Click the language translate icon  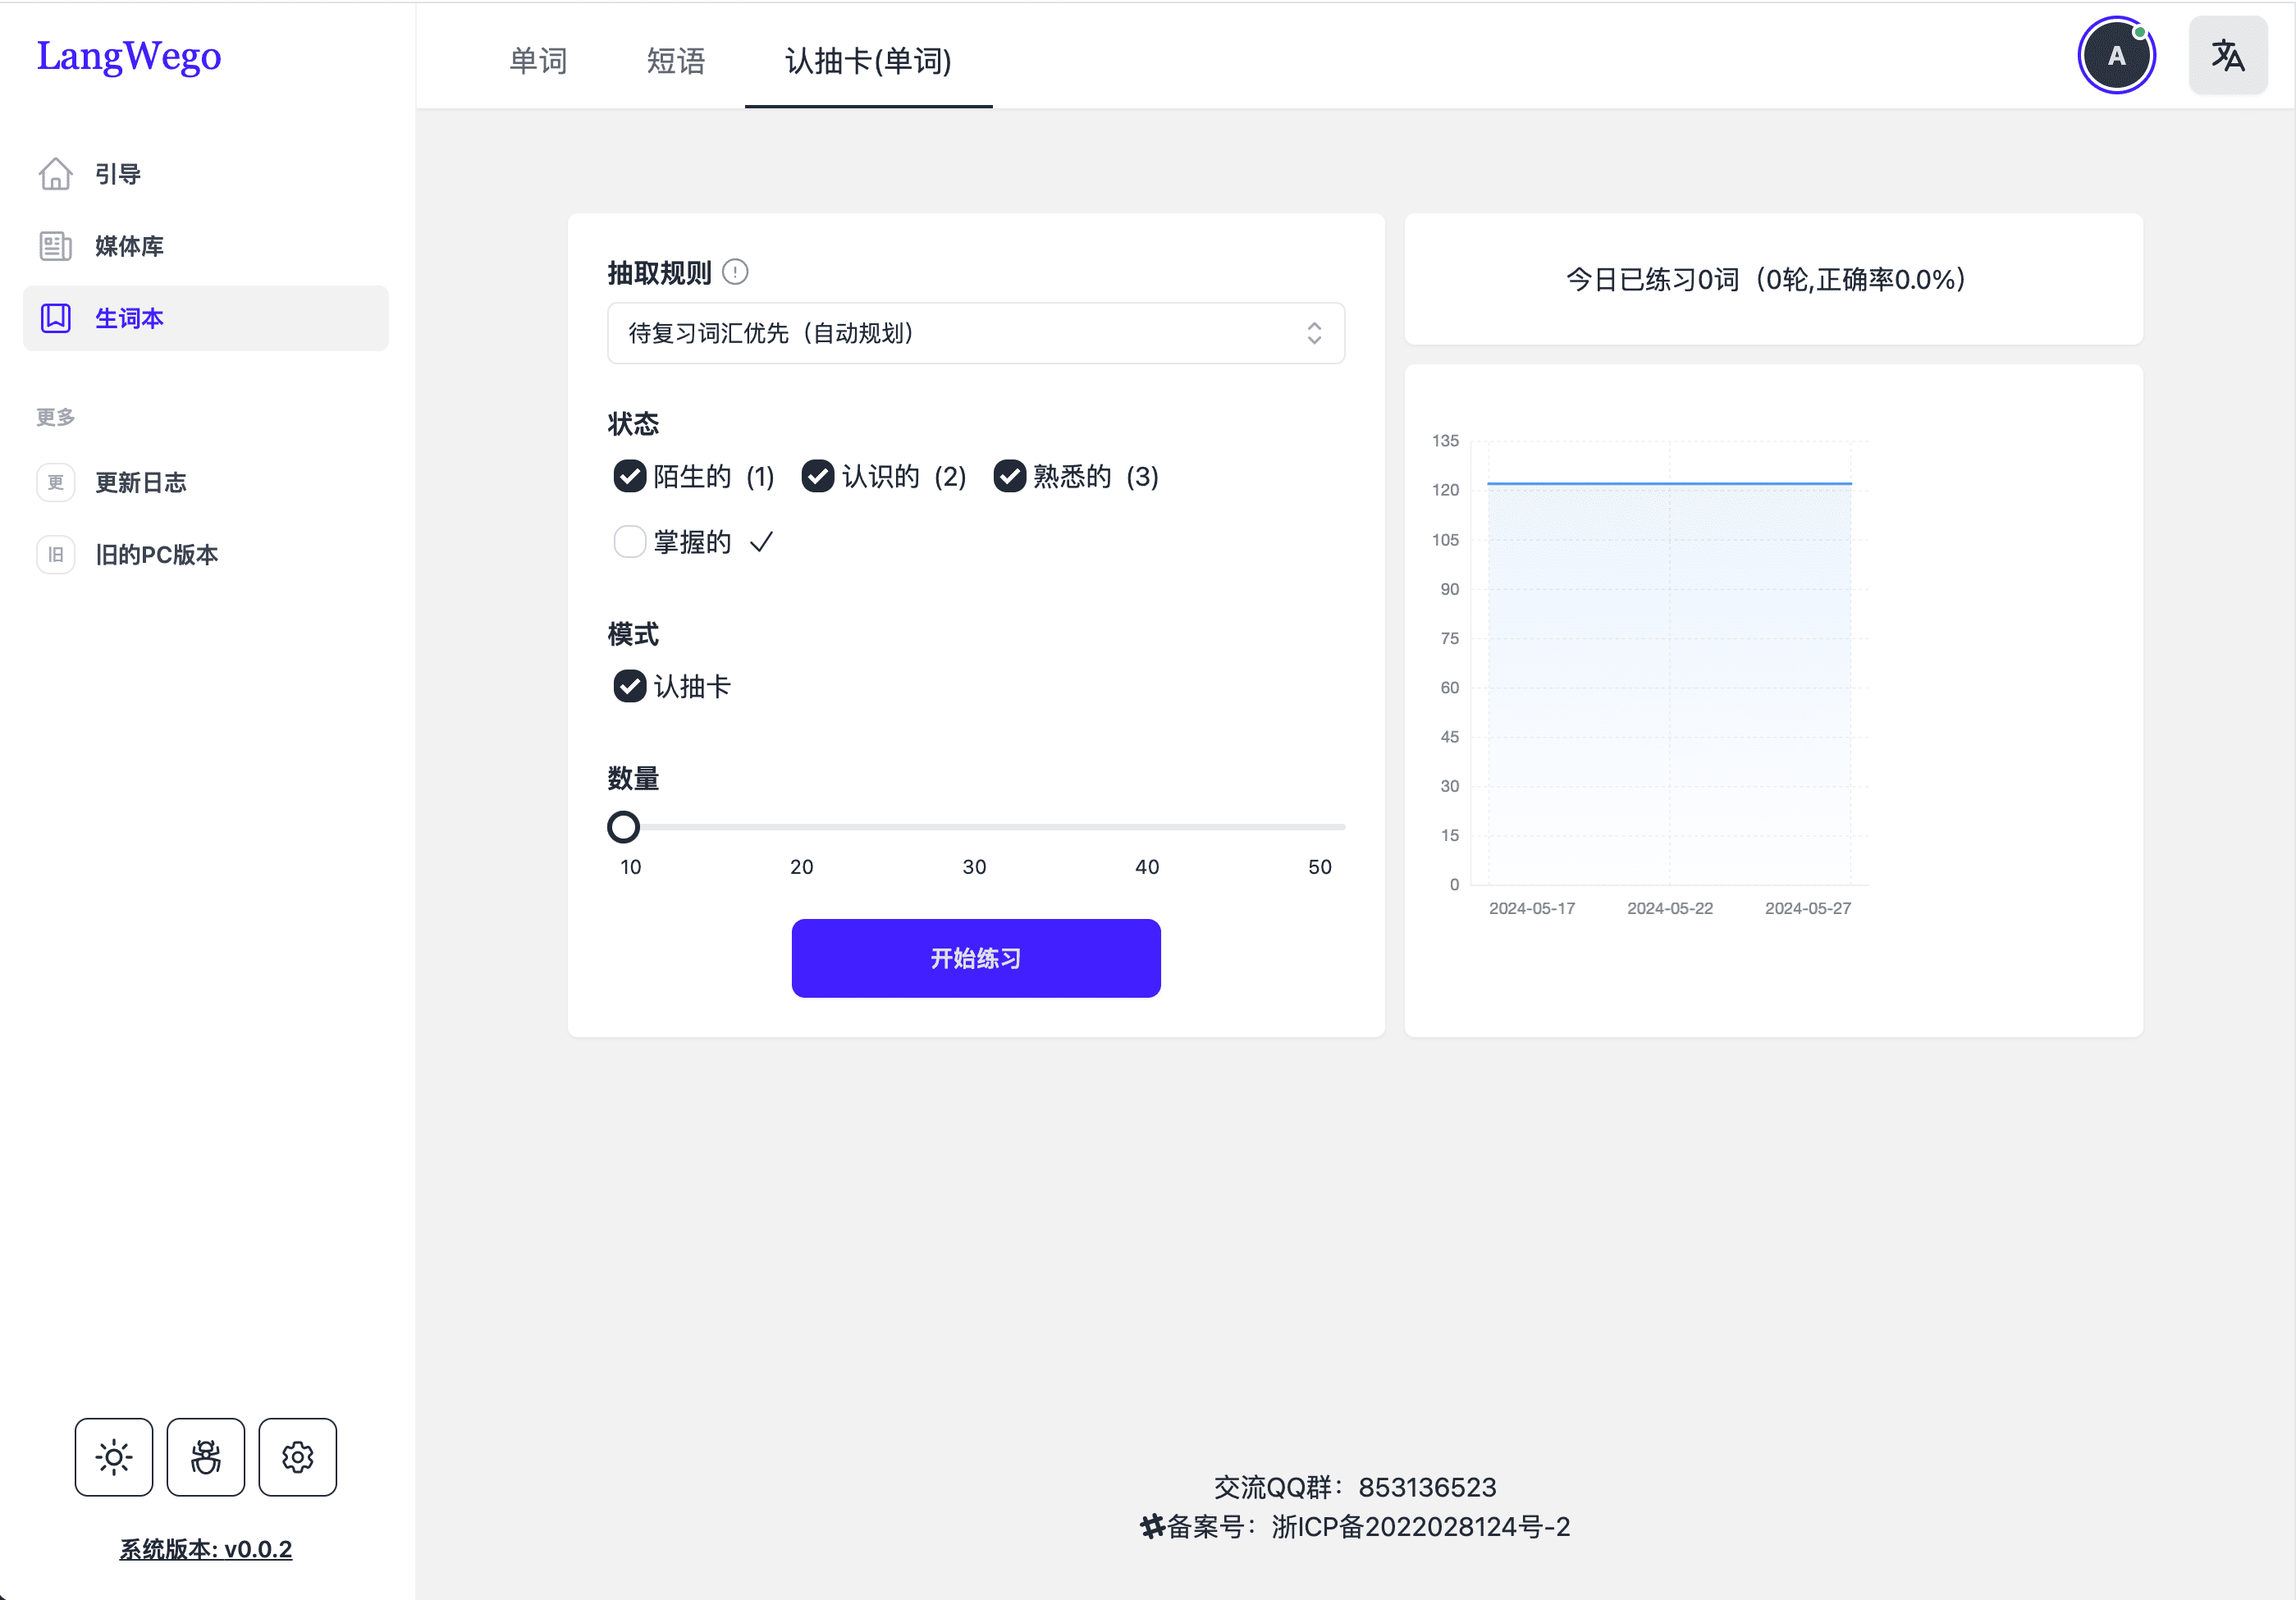[x=2228, y=55]
